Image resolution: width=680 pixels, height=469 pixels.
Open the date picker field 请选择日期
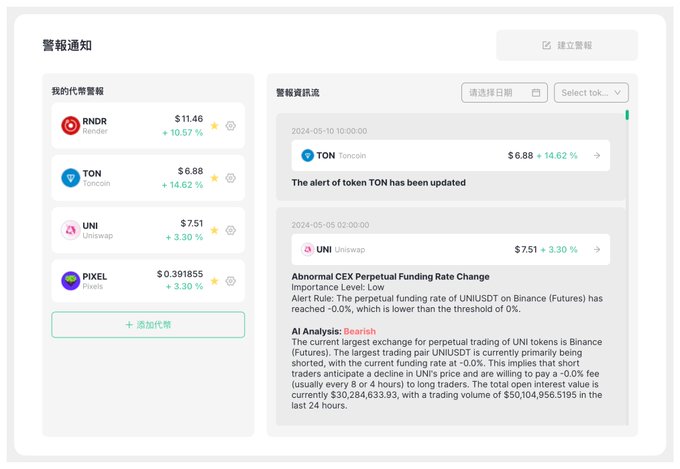[x=504, y=92]
